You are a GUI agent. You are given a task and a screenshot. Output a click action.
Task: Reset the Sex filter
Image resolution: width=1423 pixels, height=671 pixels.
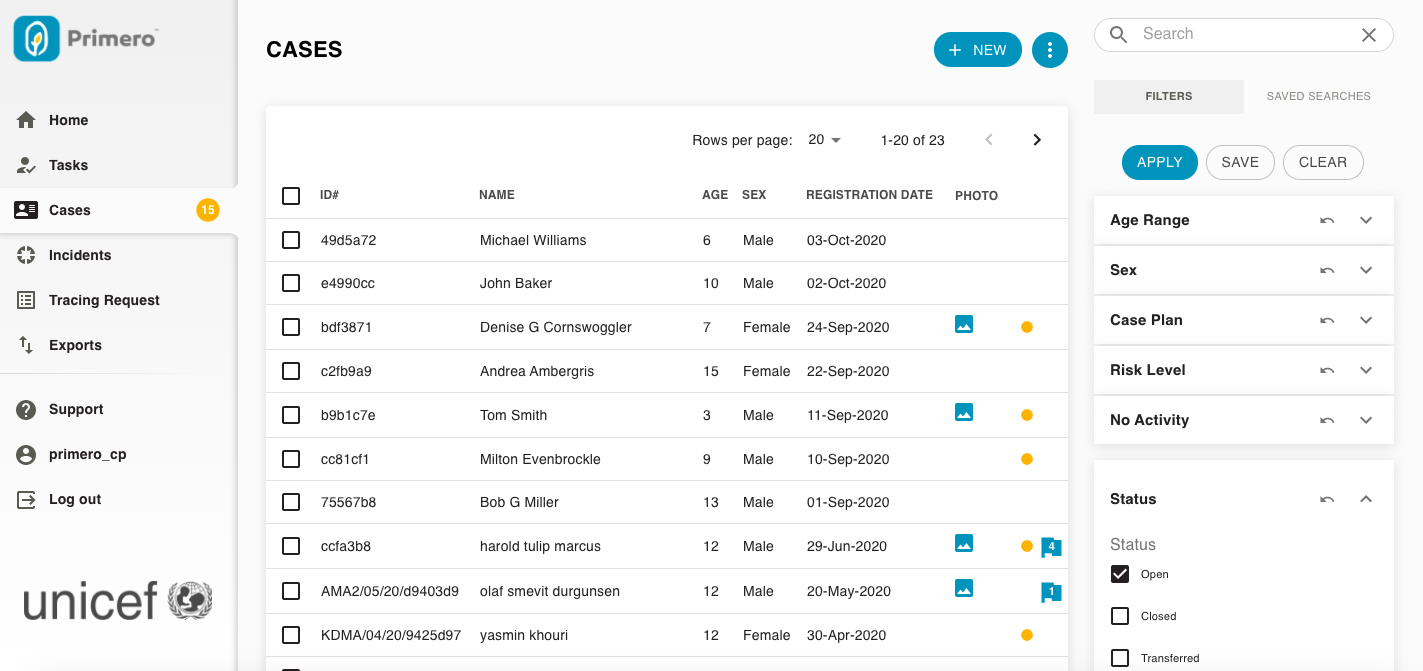[1327, 270]
